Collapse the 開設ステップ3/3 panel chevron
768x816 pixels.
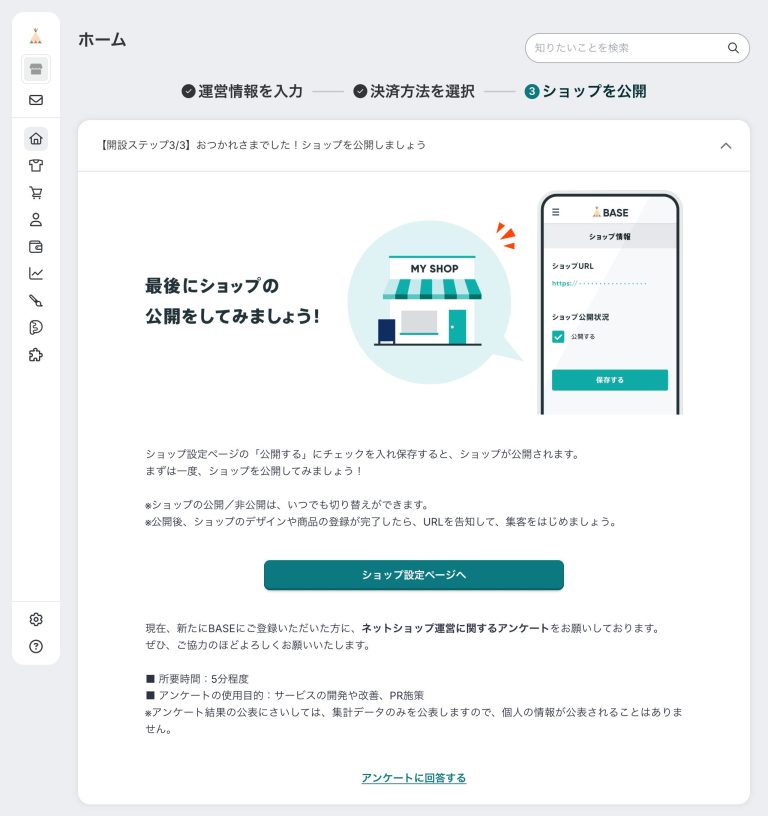[x=726, y=145]
